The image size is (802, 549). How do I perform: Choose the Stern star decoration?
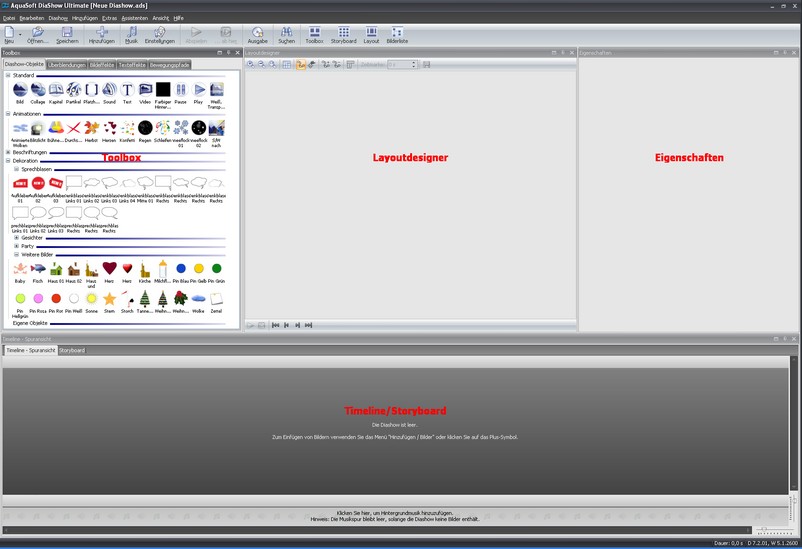pos(109,299)
